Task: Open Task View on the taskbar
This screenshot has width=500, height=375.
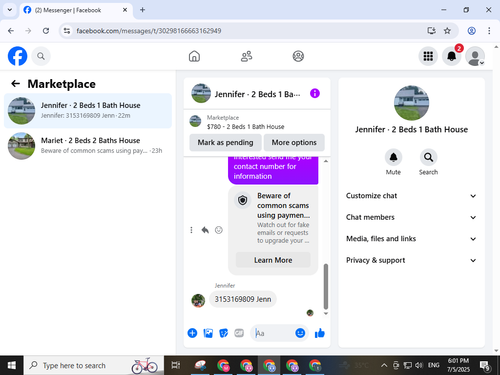Action: (176, 366)
